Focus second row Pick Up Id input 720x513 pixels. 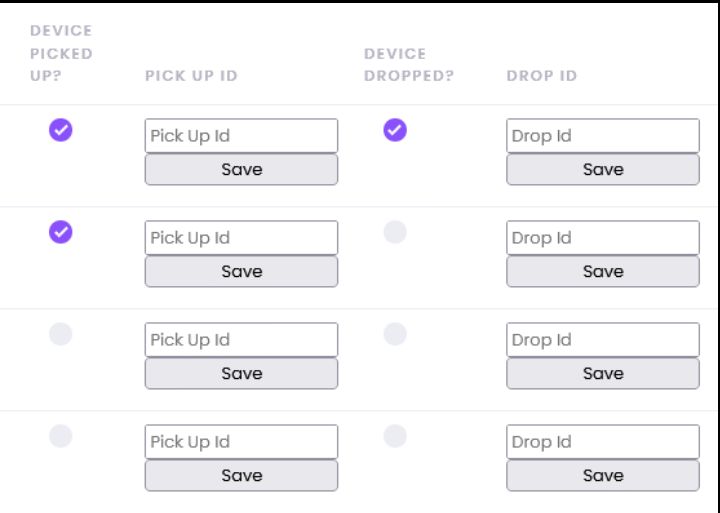tap(241, 238)
